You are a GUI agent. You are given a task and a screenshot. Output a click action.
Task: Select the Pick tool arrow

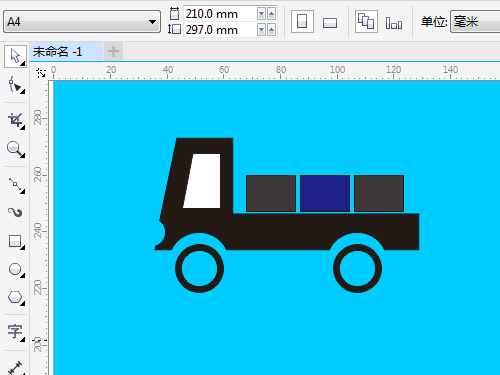(x=15, y=56)
